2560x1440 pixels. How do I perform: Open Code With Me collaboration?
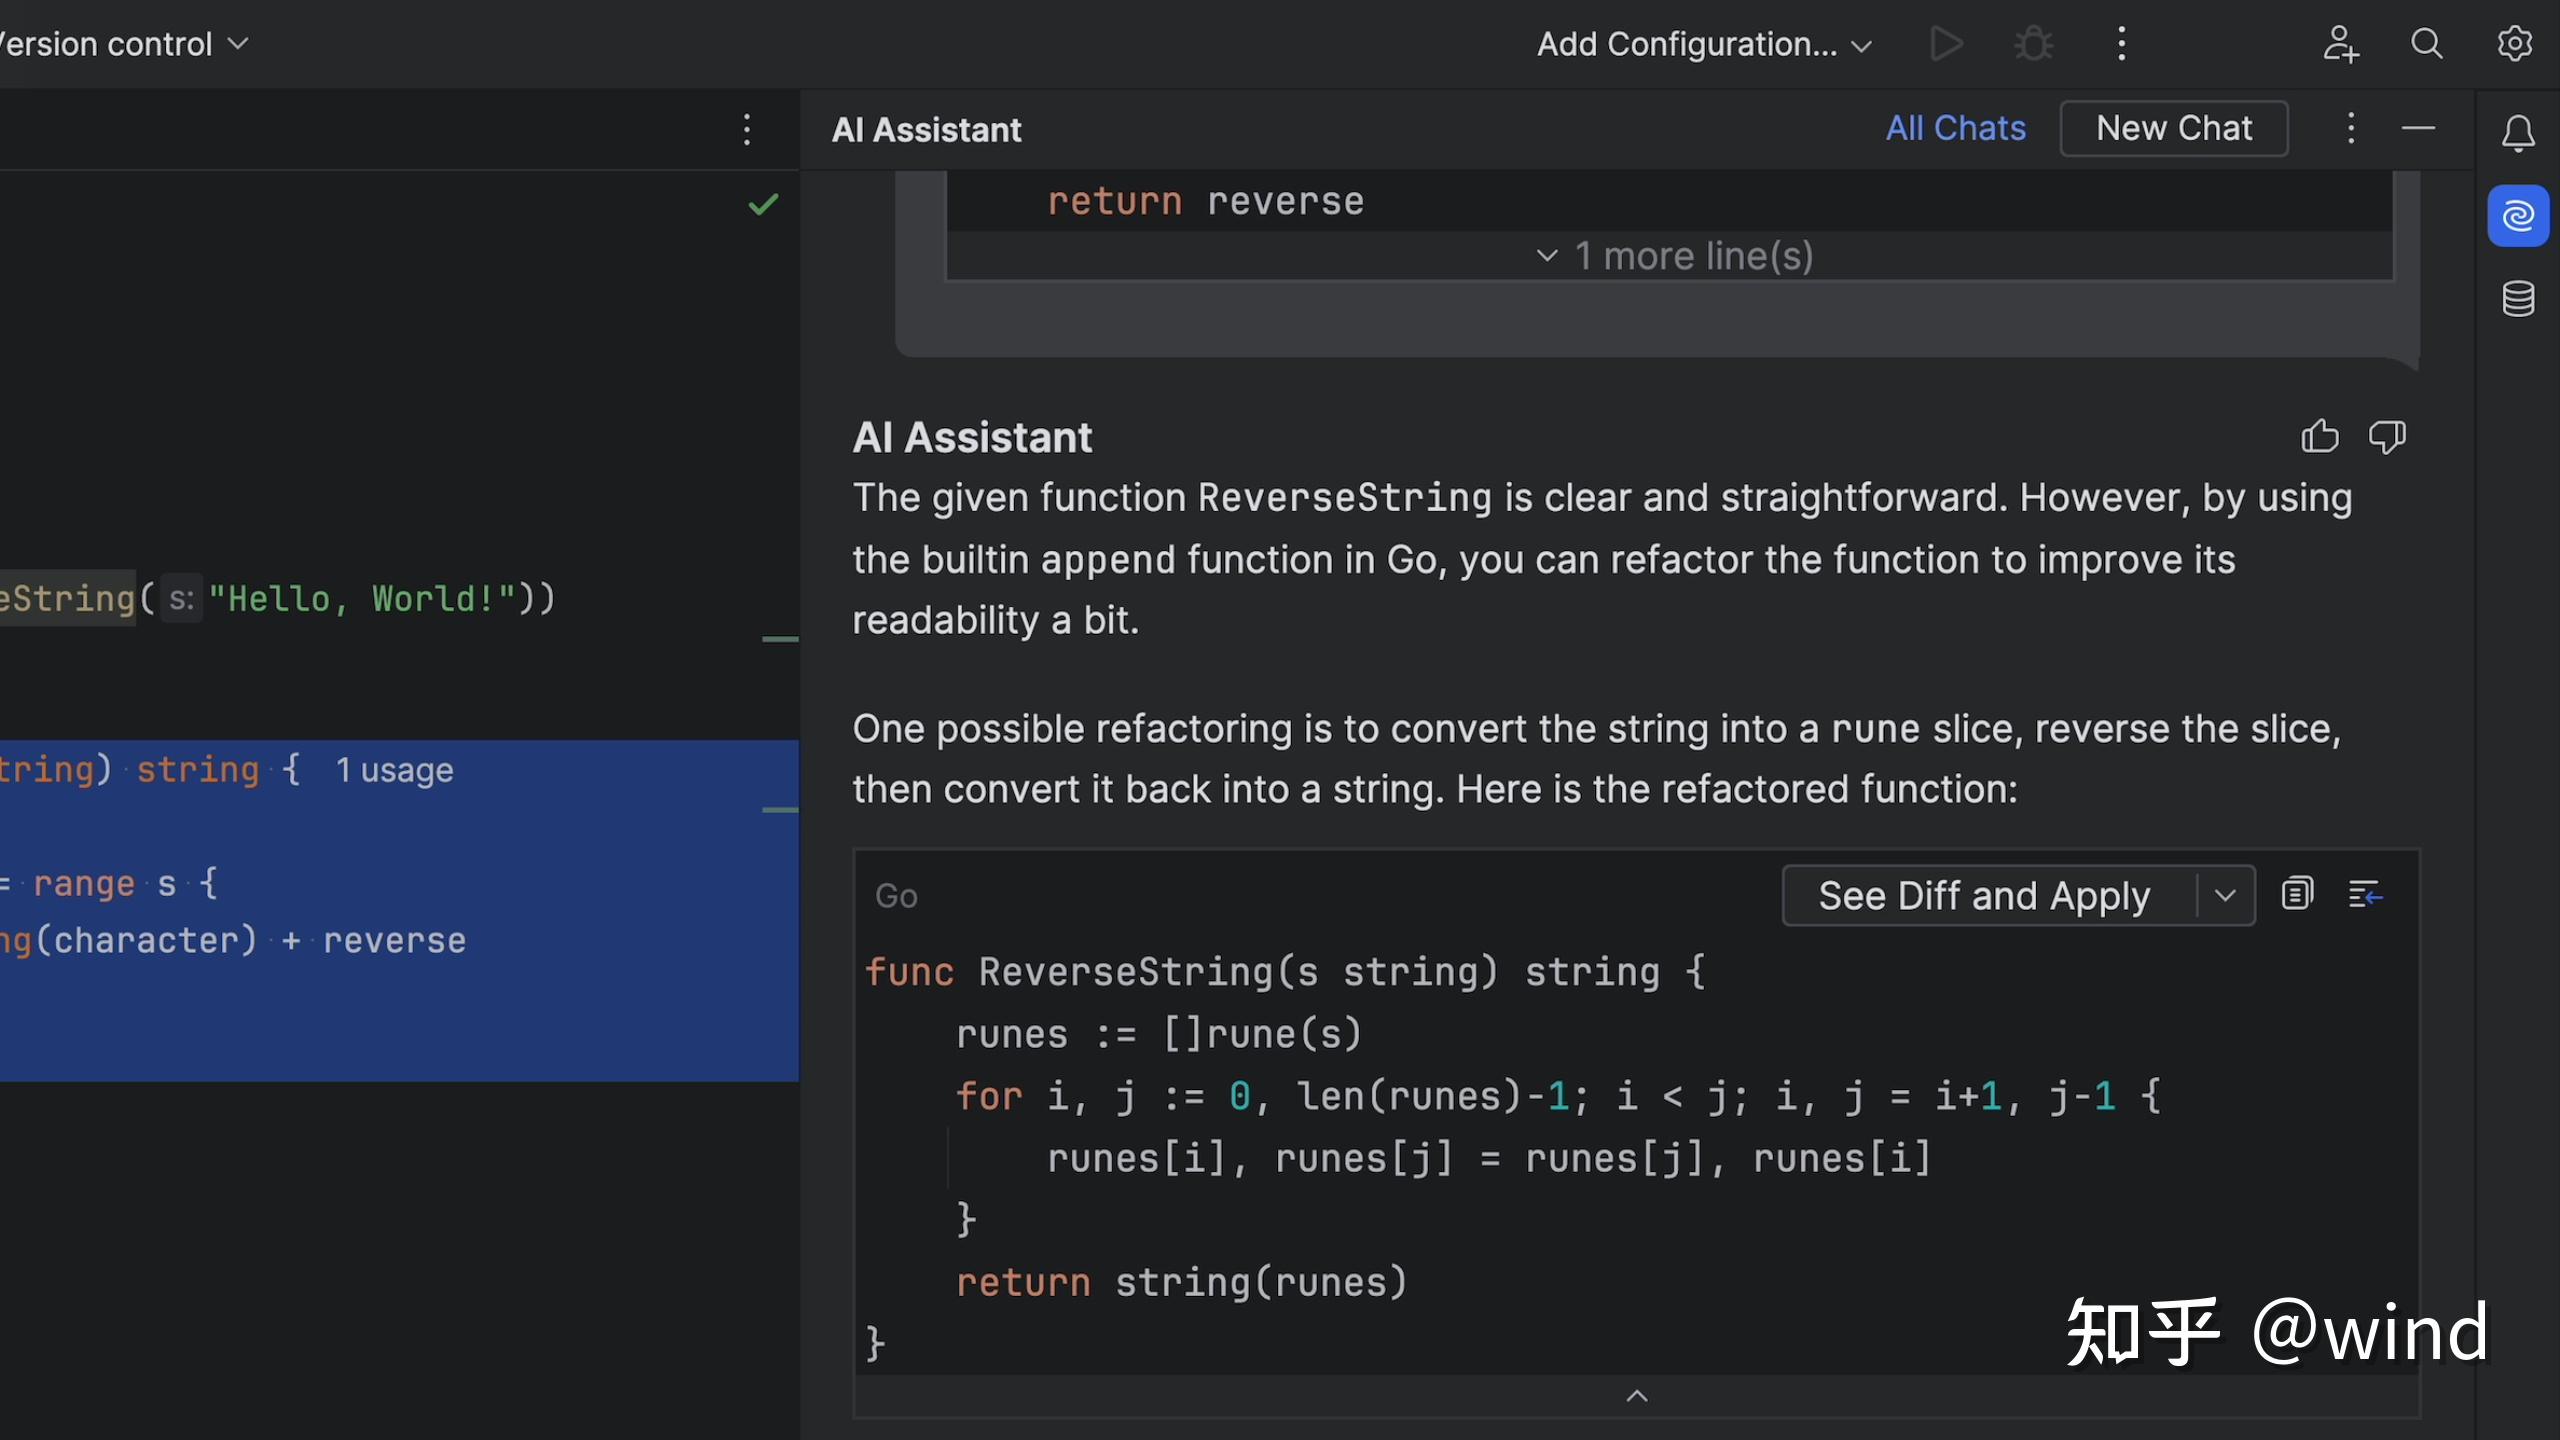point(2341,43)
